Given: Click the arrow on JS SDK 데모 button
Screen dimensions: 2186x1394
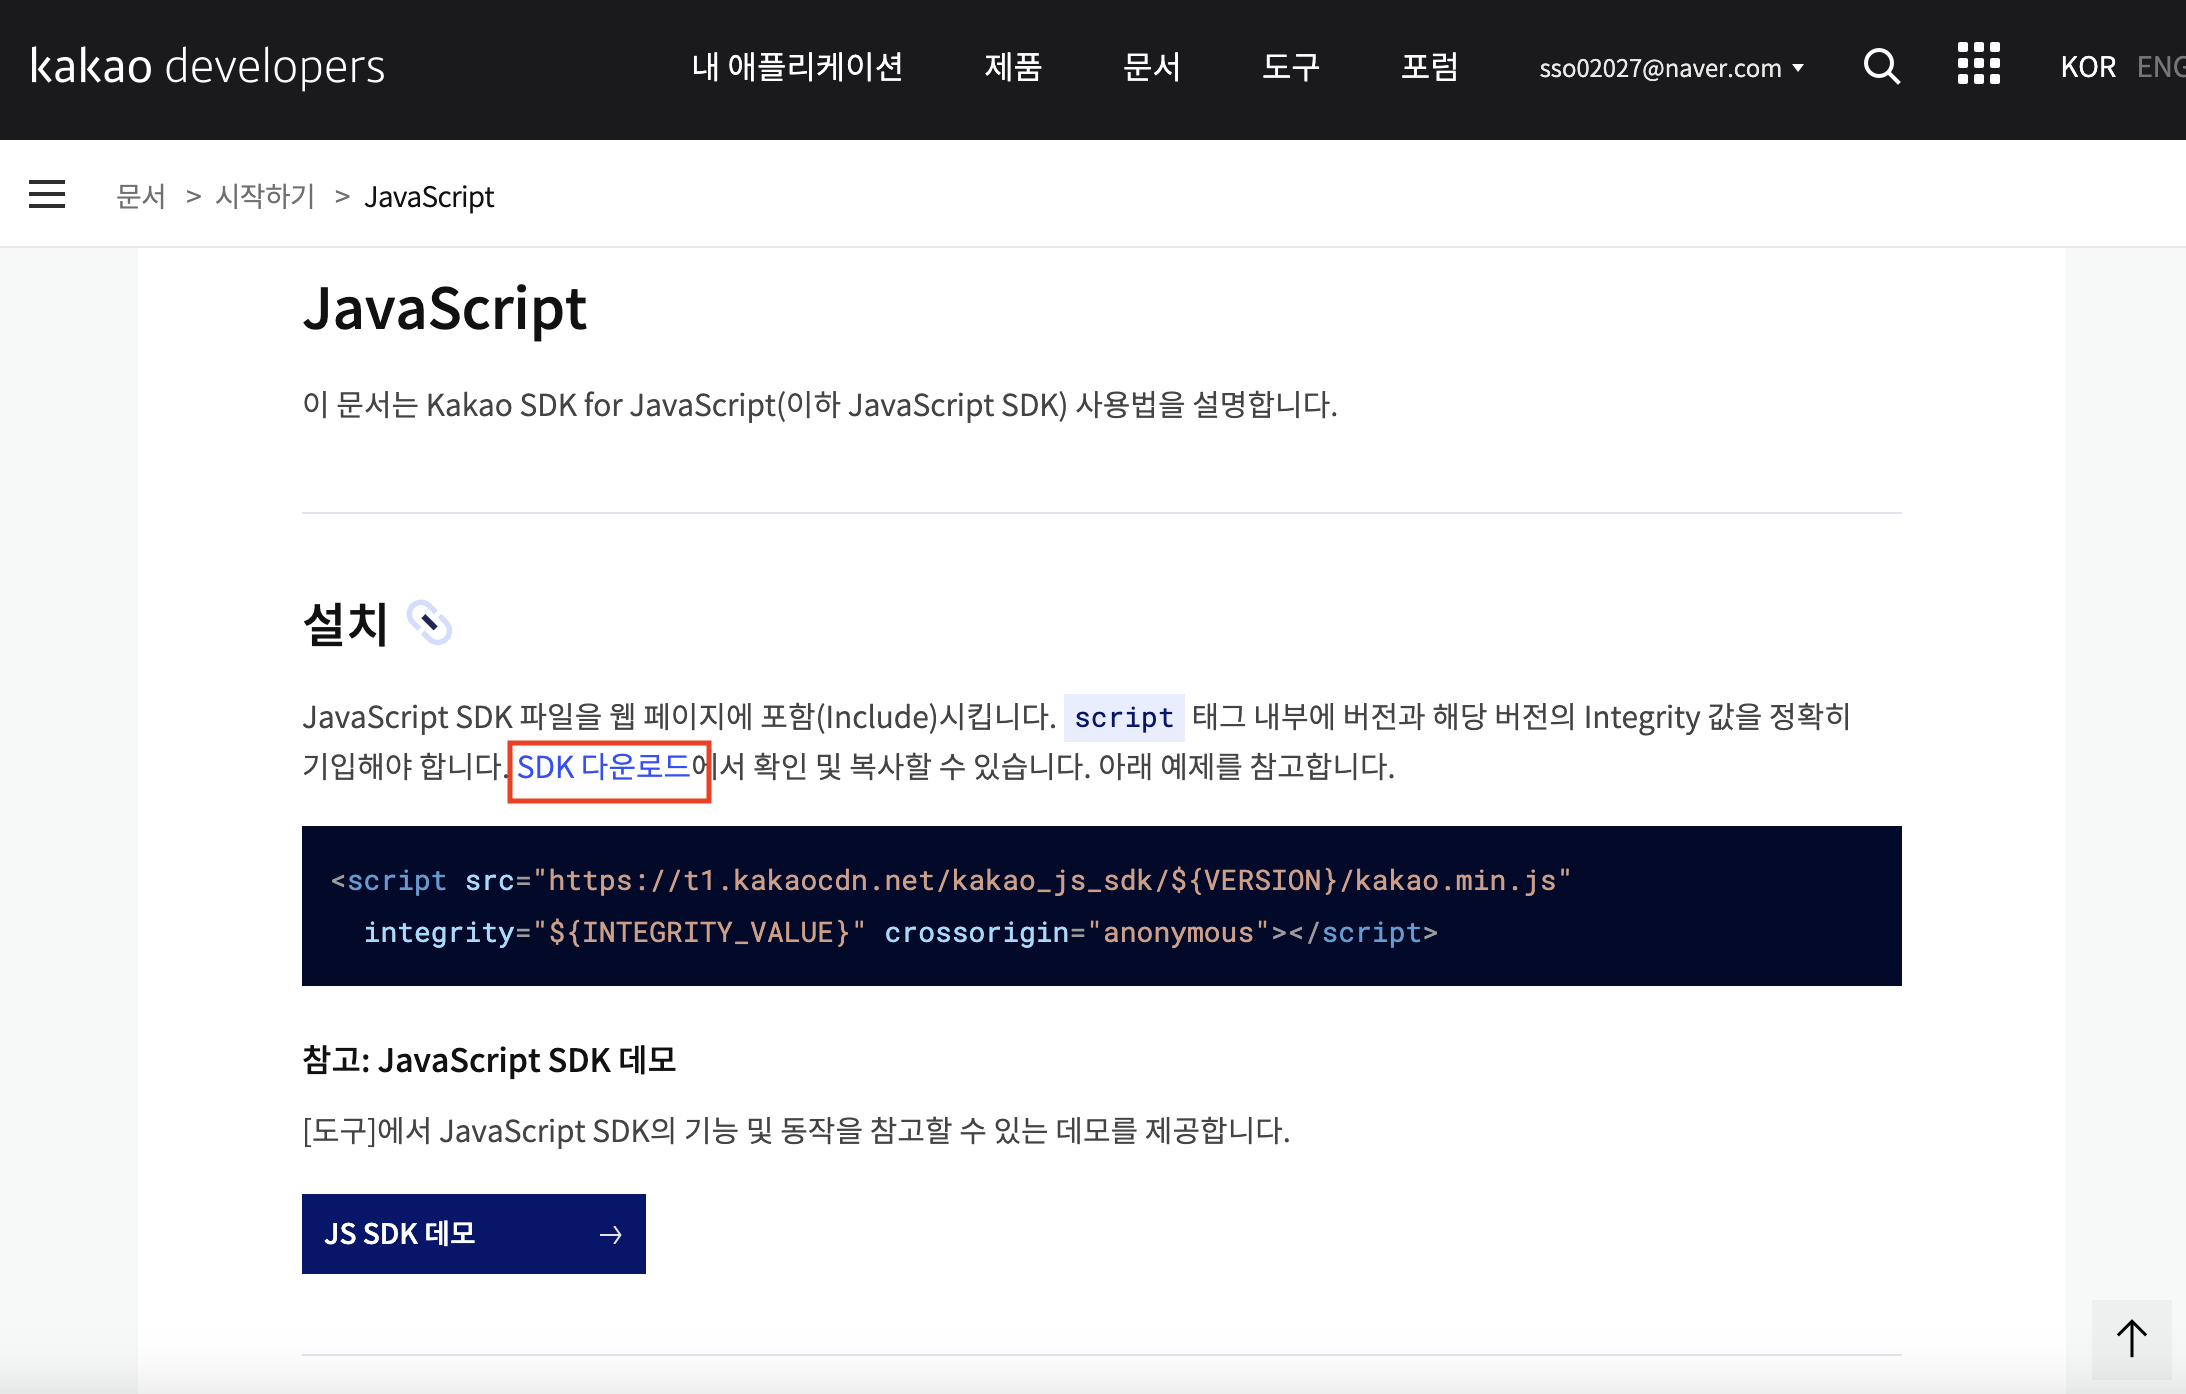Looking at the screenshot, I should [610, 1235].
